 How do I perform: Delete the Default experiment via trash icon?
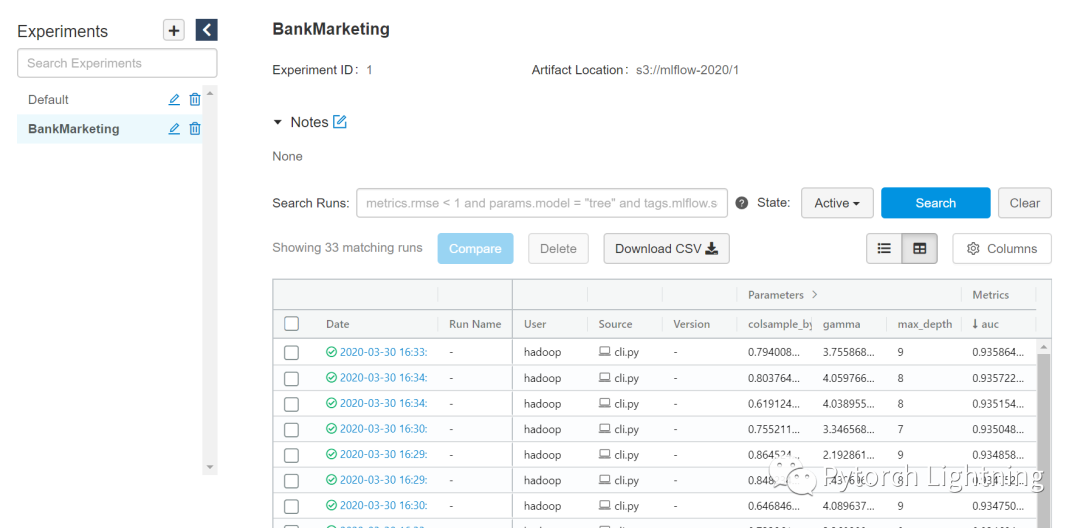tap(195, 100)
